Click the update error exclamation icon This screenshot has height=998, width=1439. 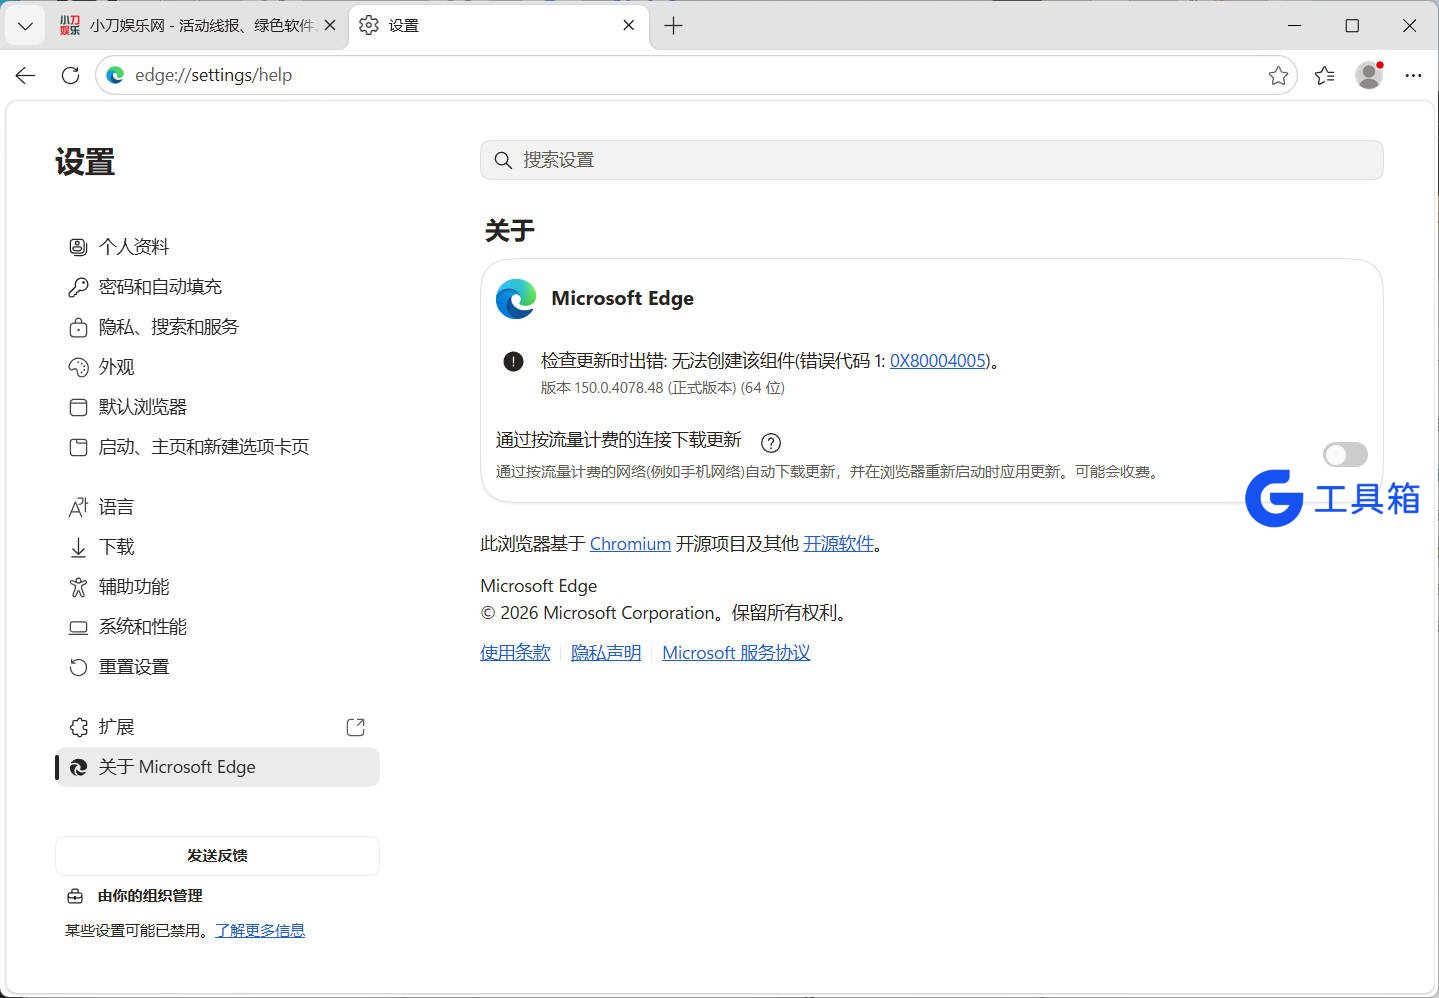point(513,361)
